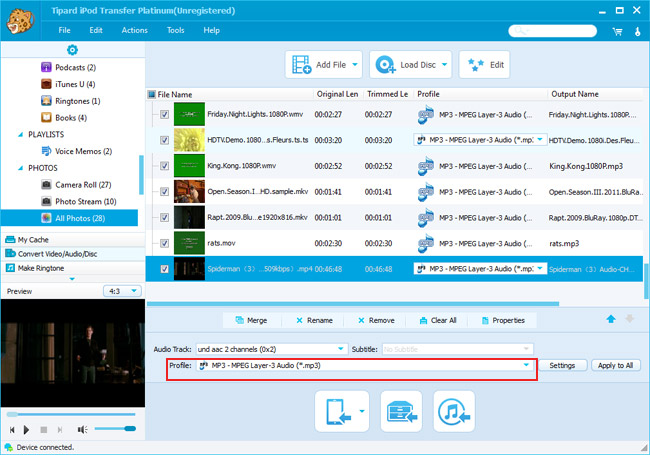Click the search input field
The height and width of the screenshot is (455, 650).
(553, 31)
